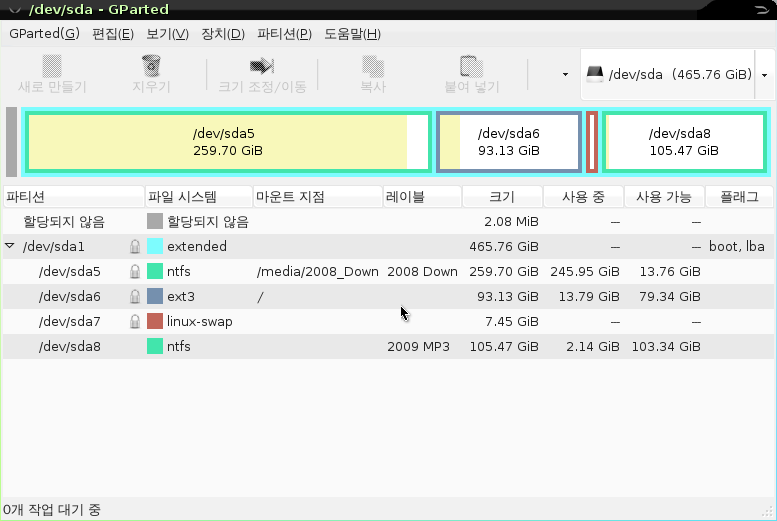The width and height of the screenshot is (777, 521).
Task: Click the 'boot, lba' flags cell
Action: click(x=737, y=246)
